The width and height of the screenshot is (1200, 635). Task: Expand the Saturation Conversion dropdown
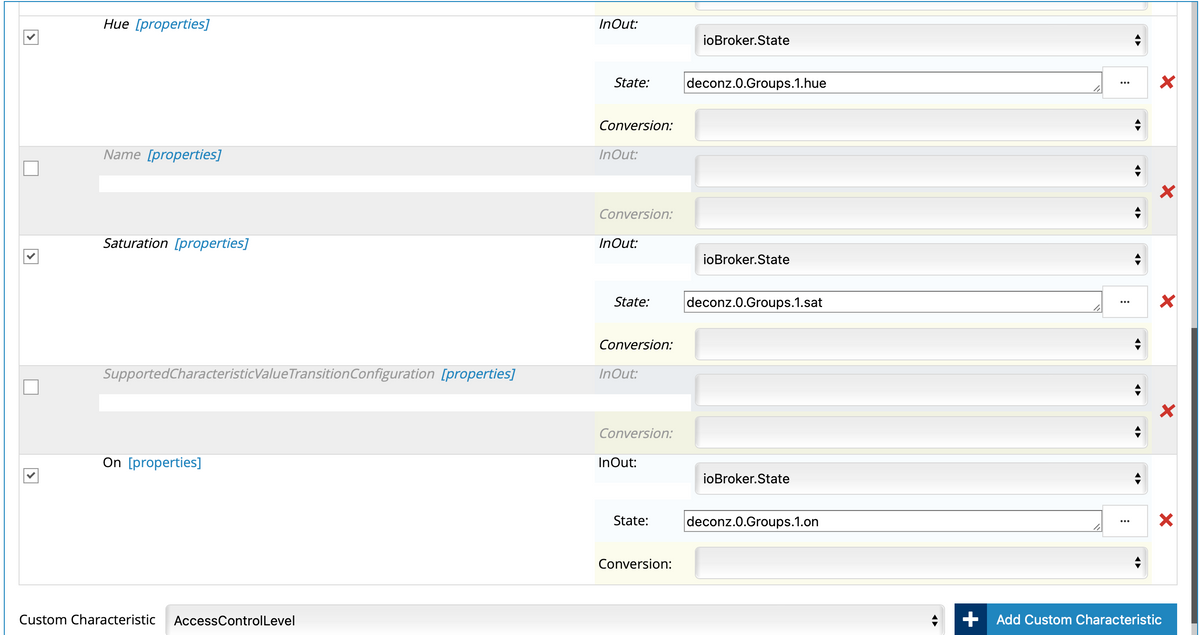pyautogui.click(x=921, y=345)
